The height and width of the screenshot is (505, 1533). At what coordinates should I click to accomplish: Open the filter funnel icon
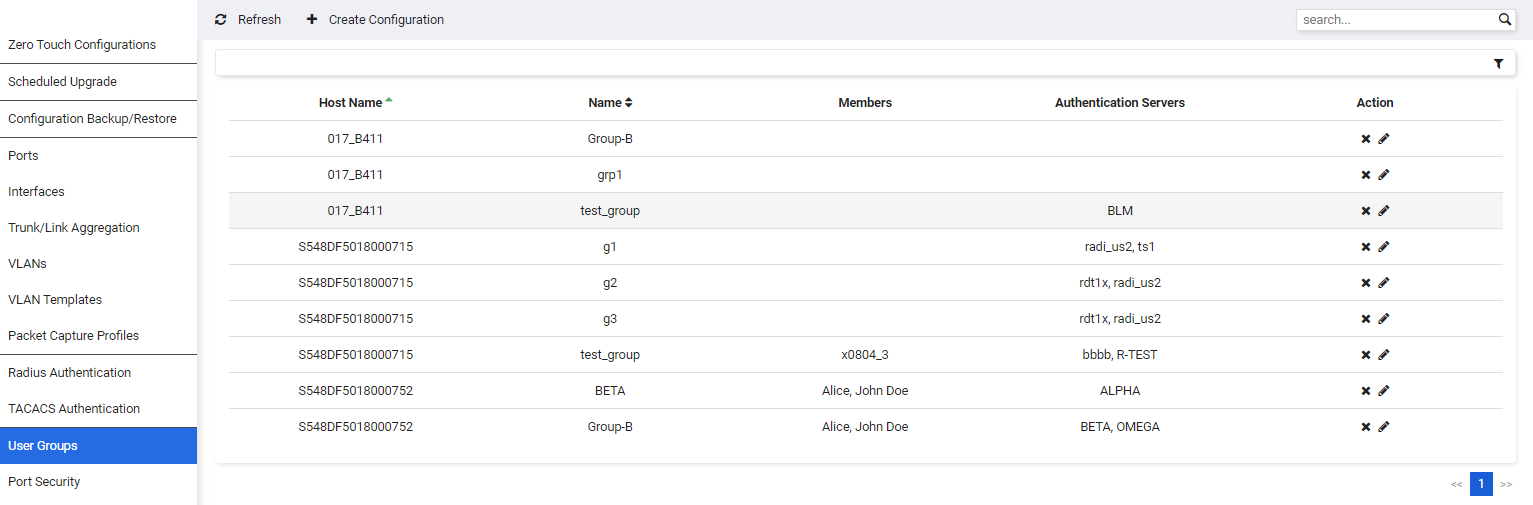coord(1498,63)
